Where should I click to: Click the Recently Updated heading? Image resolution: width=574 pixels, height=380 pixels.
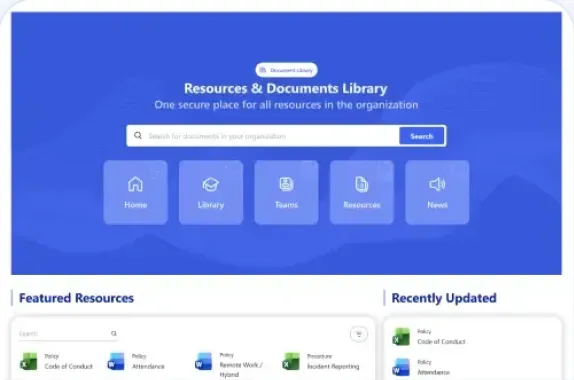(444, 298)
